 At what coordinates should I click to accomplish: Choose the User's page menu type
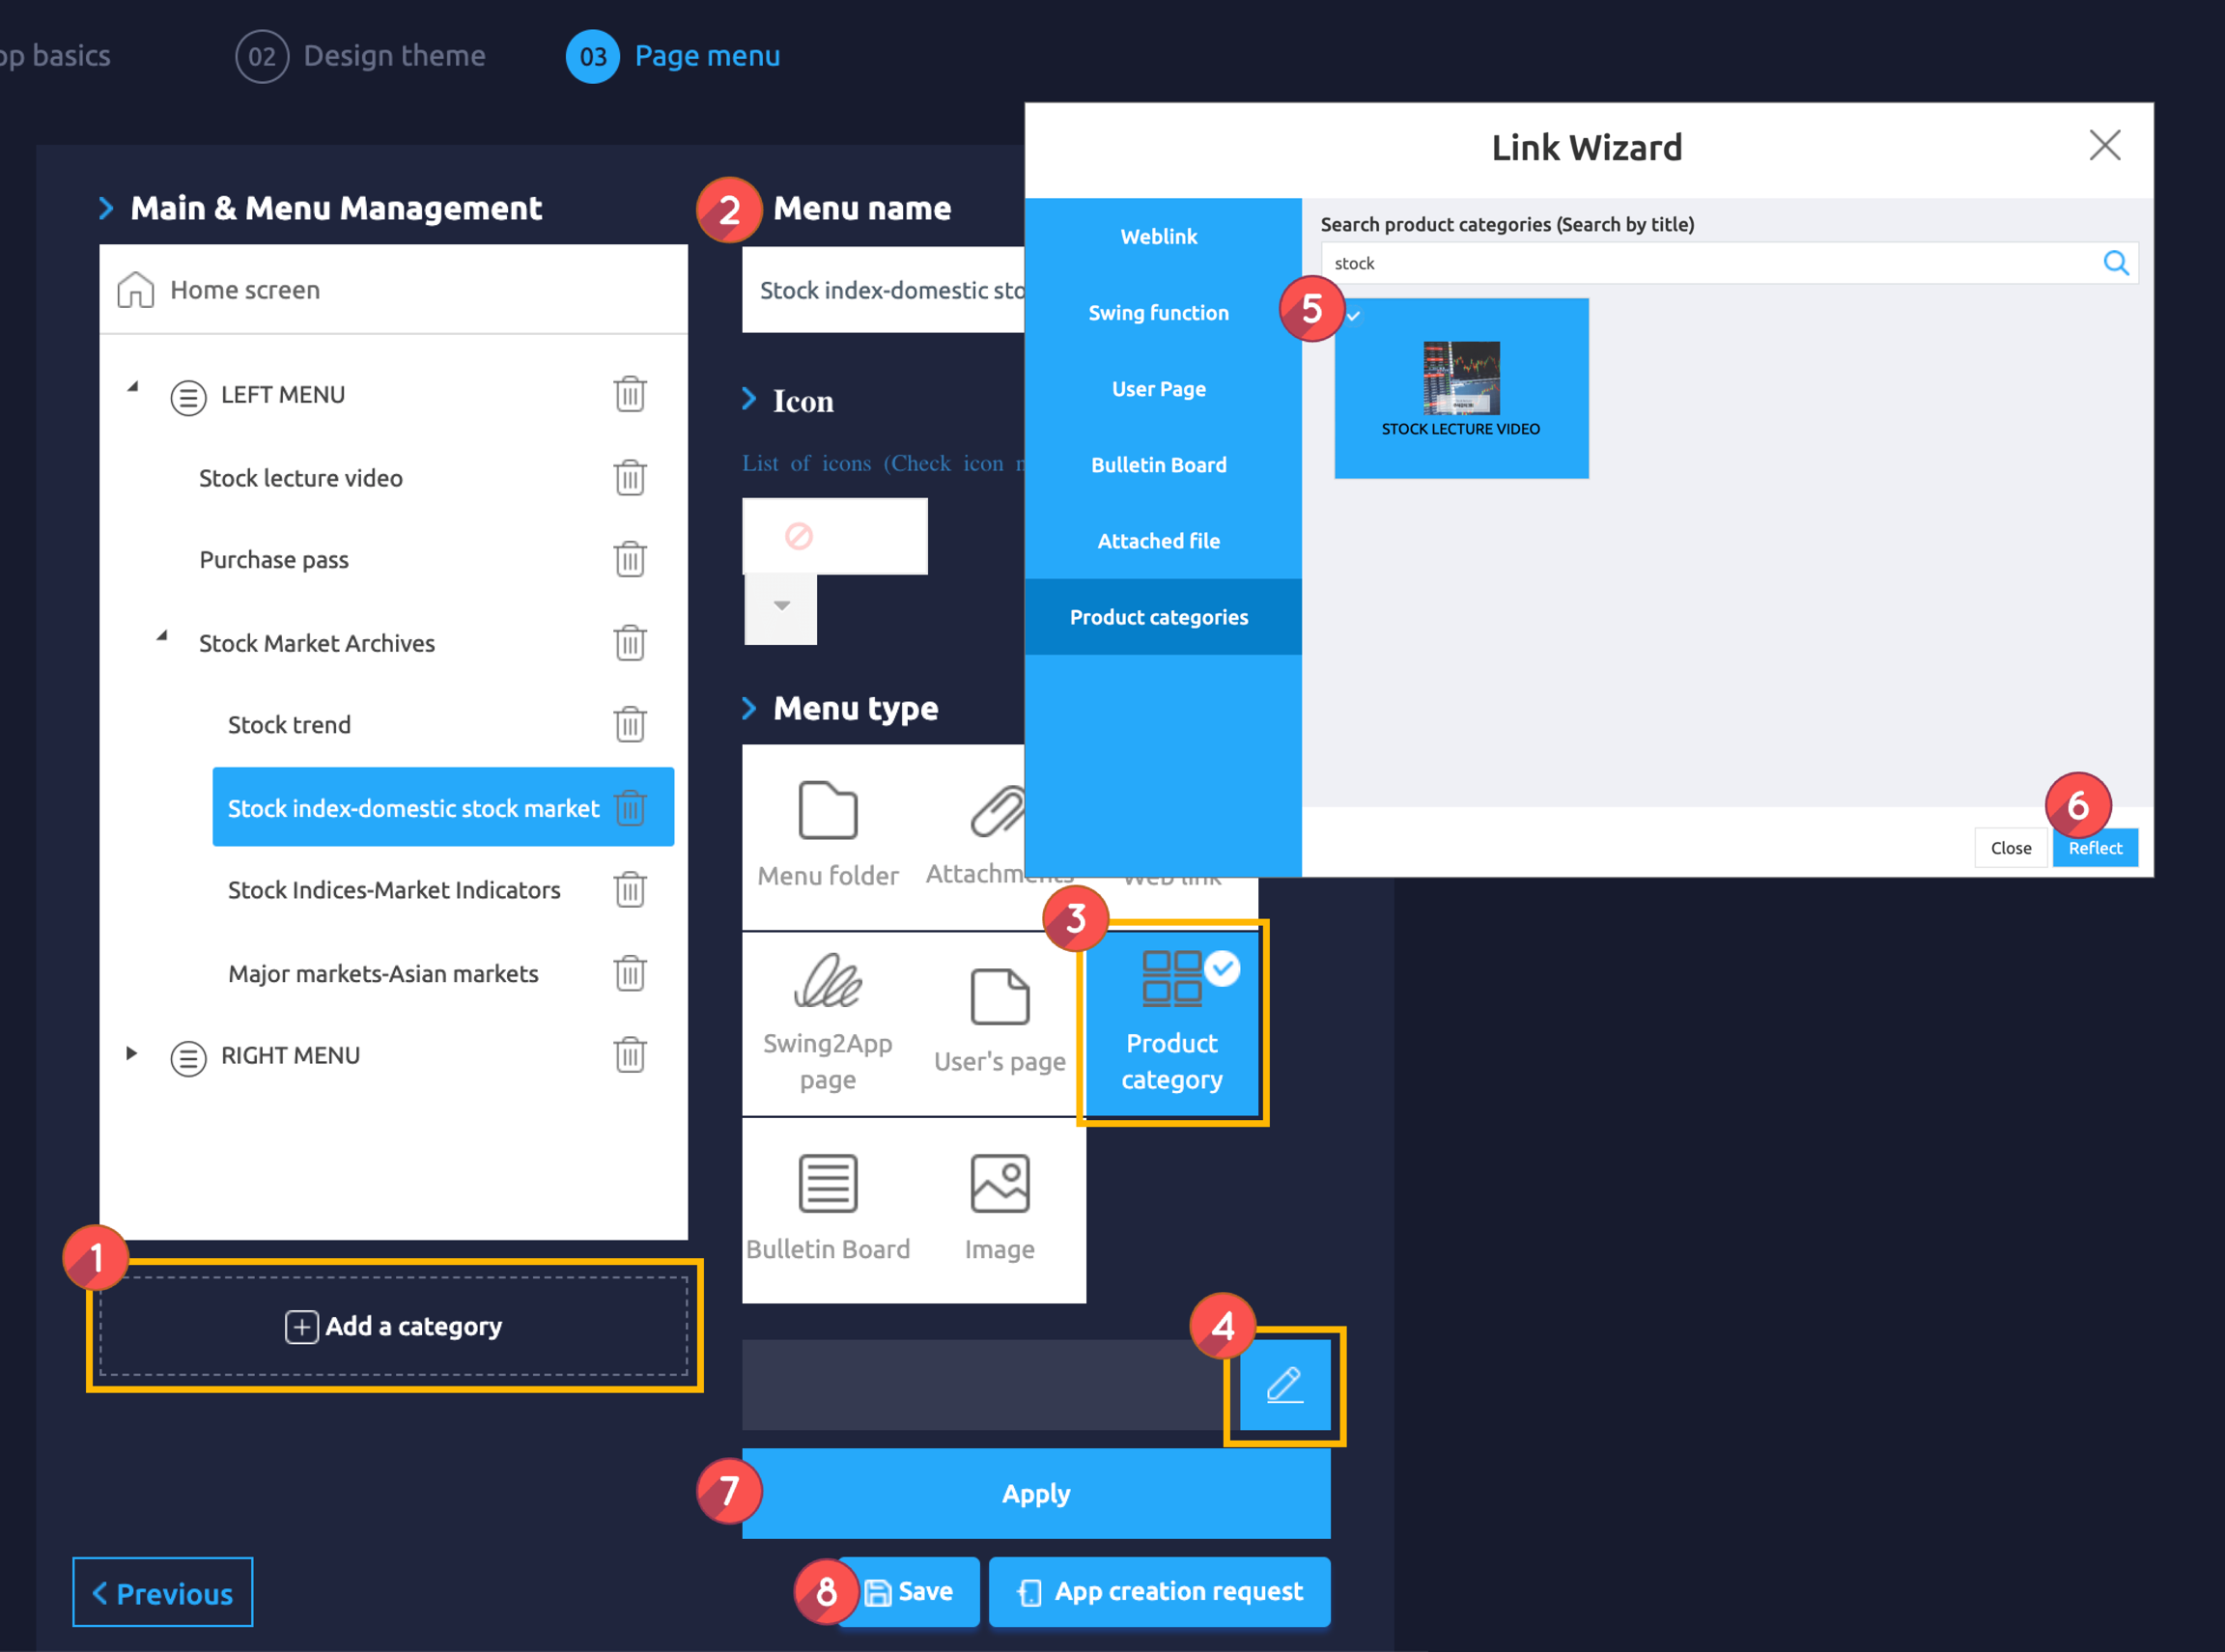(999, 998)
